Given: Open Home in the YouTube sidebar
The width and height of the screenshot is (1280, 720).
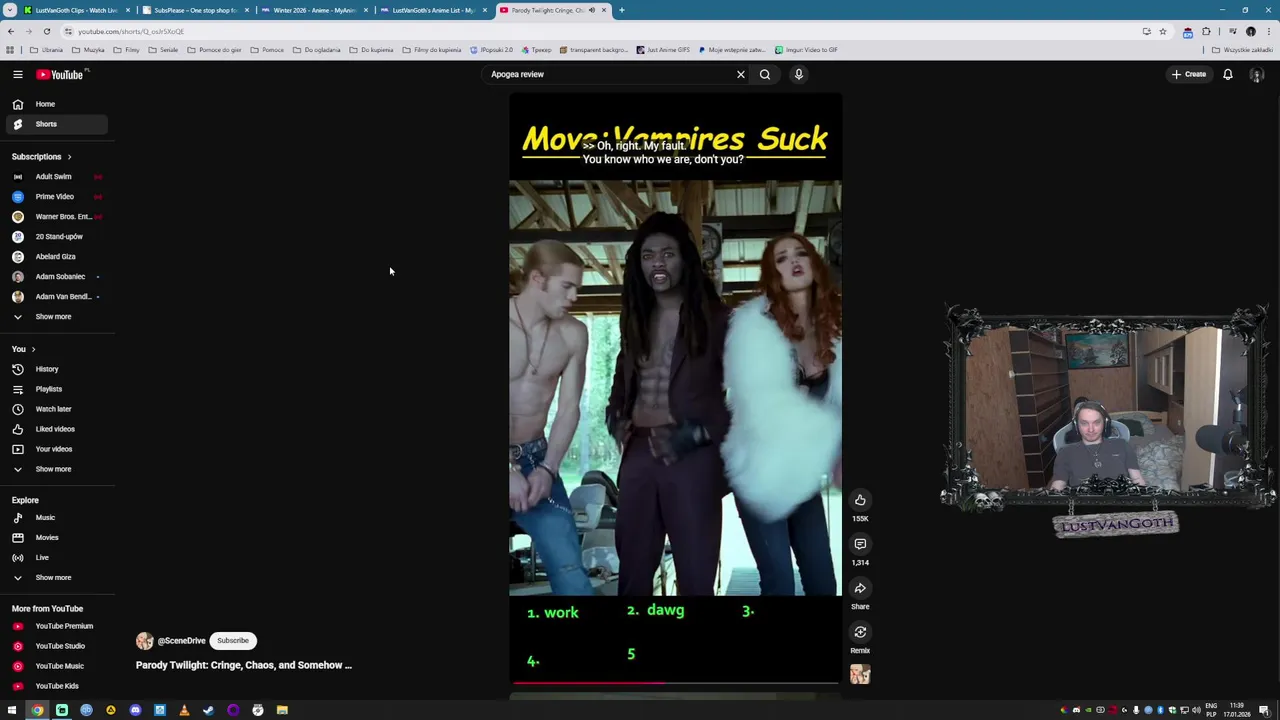Looking at the screenshot, I should pyautogui.click(x=56, y=104).
